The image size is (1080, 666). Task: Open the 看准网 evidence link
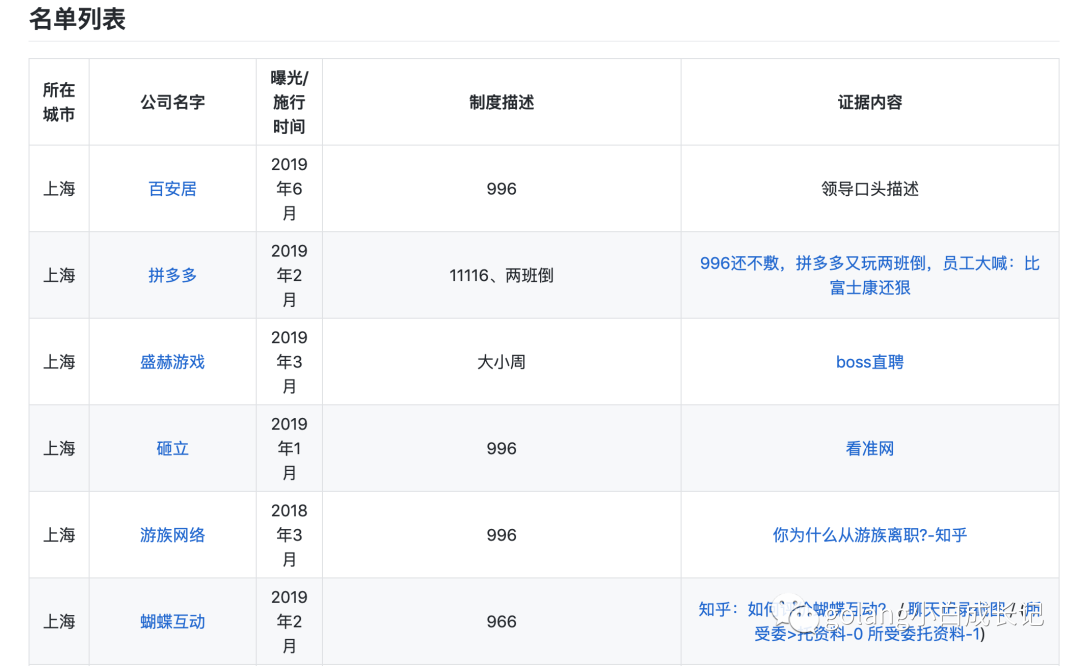pyautogui.click(x=869, y=449)
